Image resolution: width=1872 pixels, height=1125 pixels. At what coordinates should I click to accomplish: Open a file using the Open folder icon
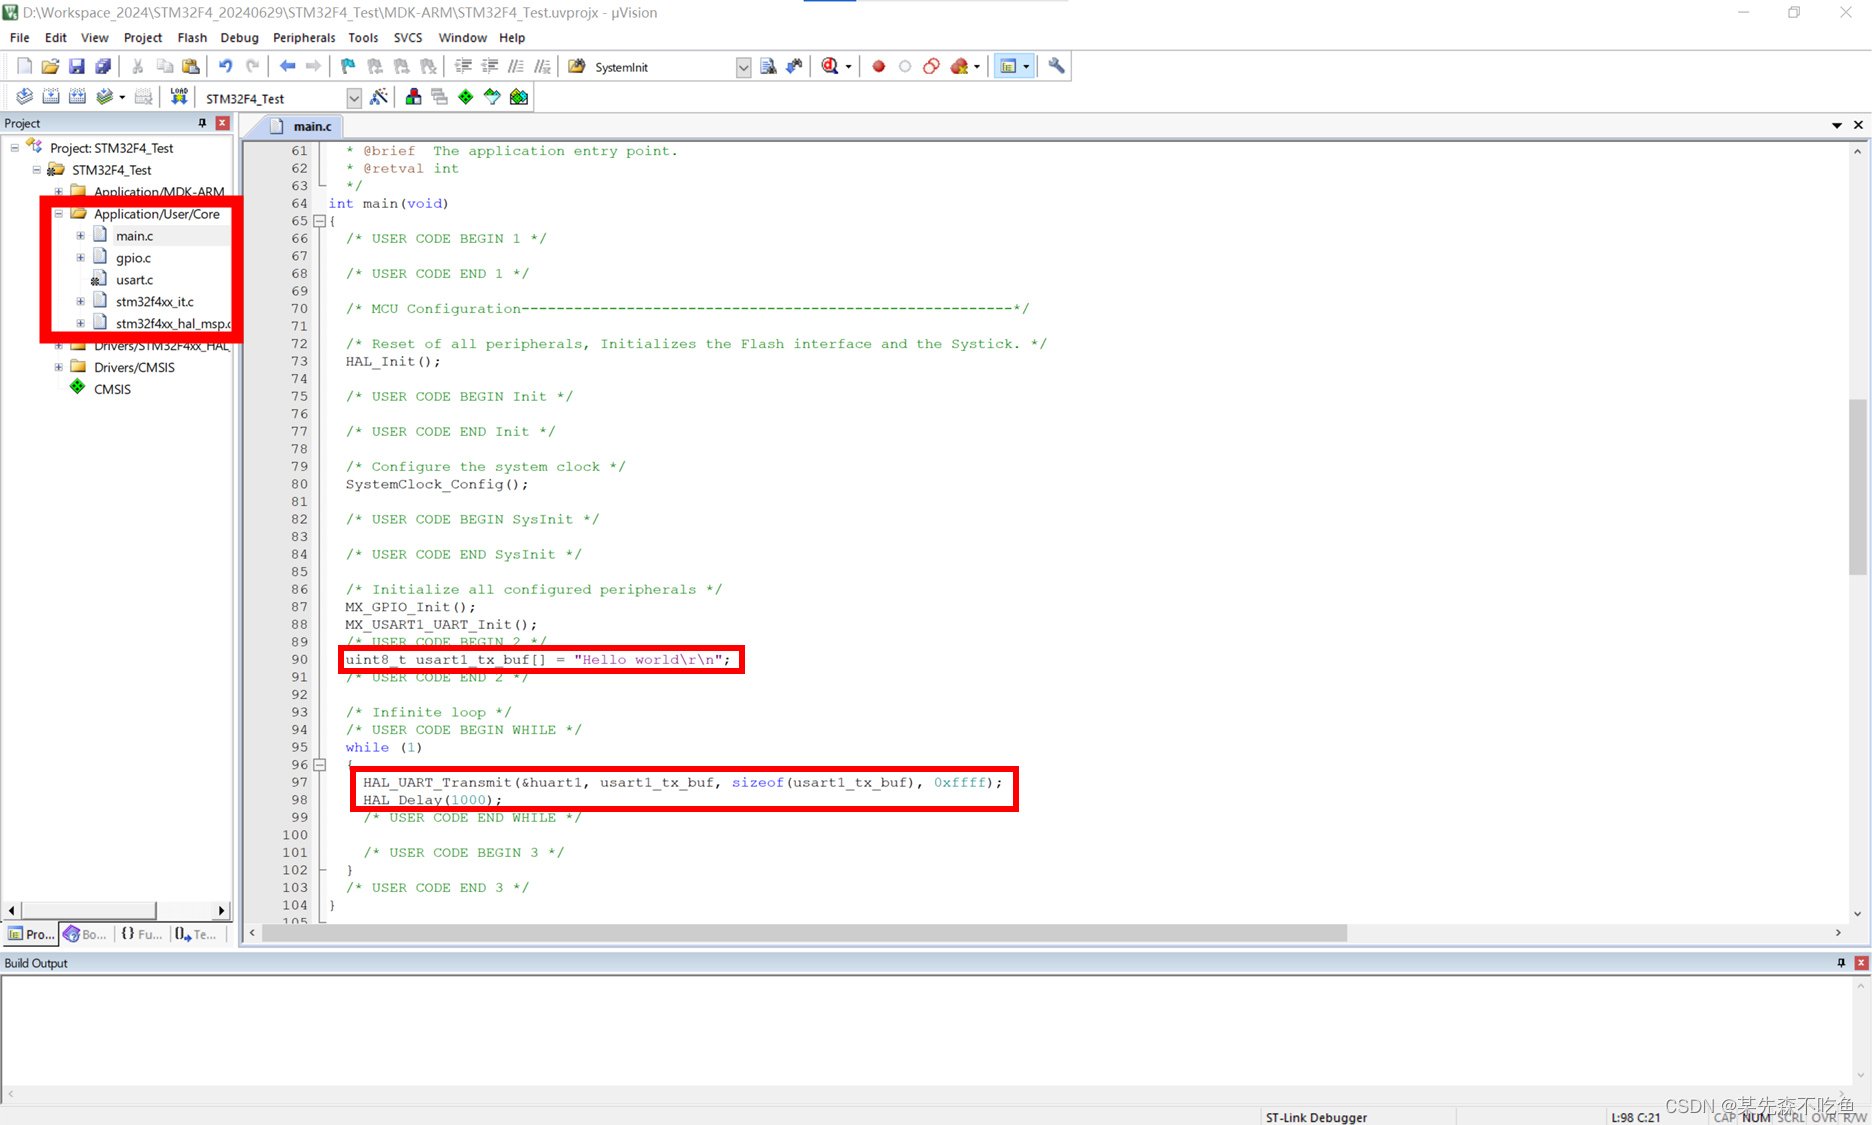pyautogui.click(x=50, y=66)
